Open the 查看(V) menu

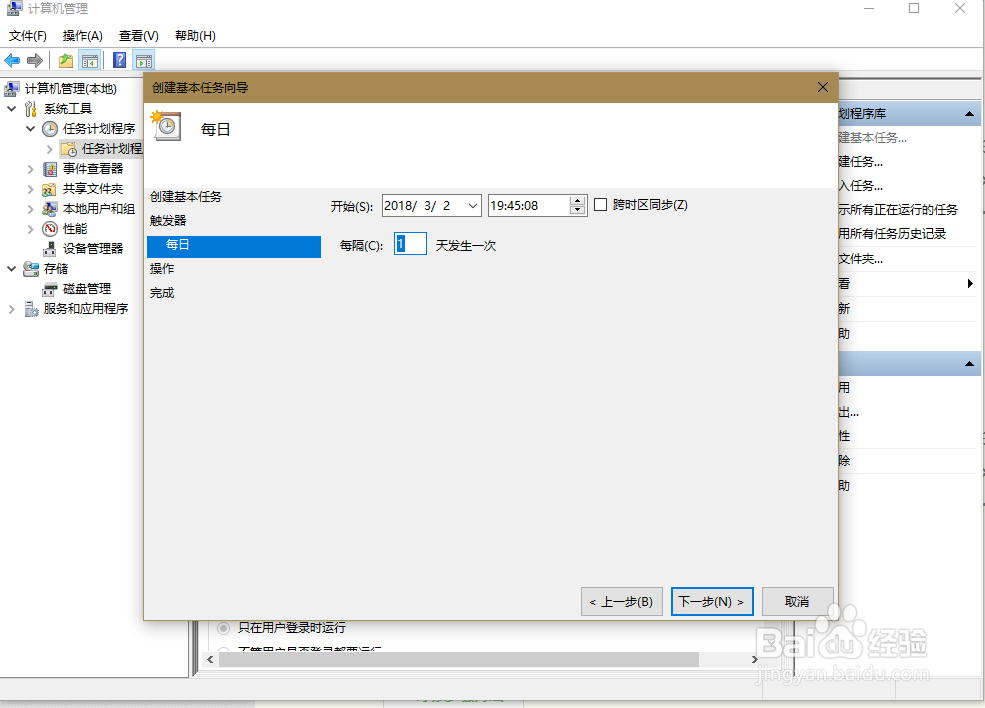pyautogui.click(x=138, y=35)
